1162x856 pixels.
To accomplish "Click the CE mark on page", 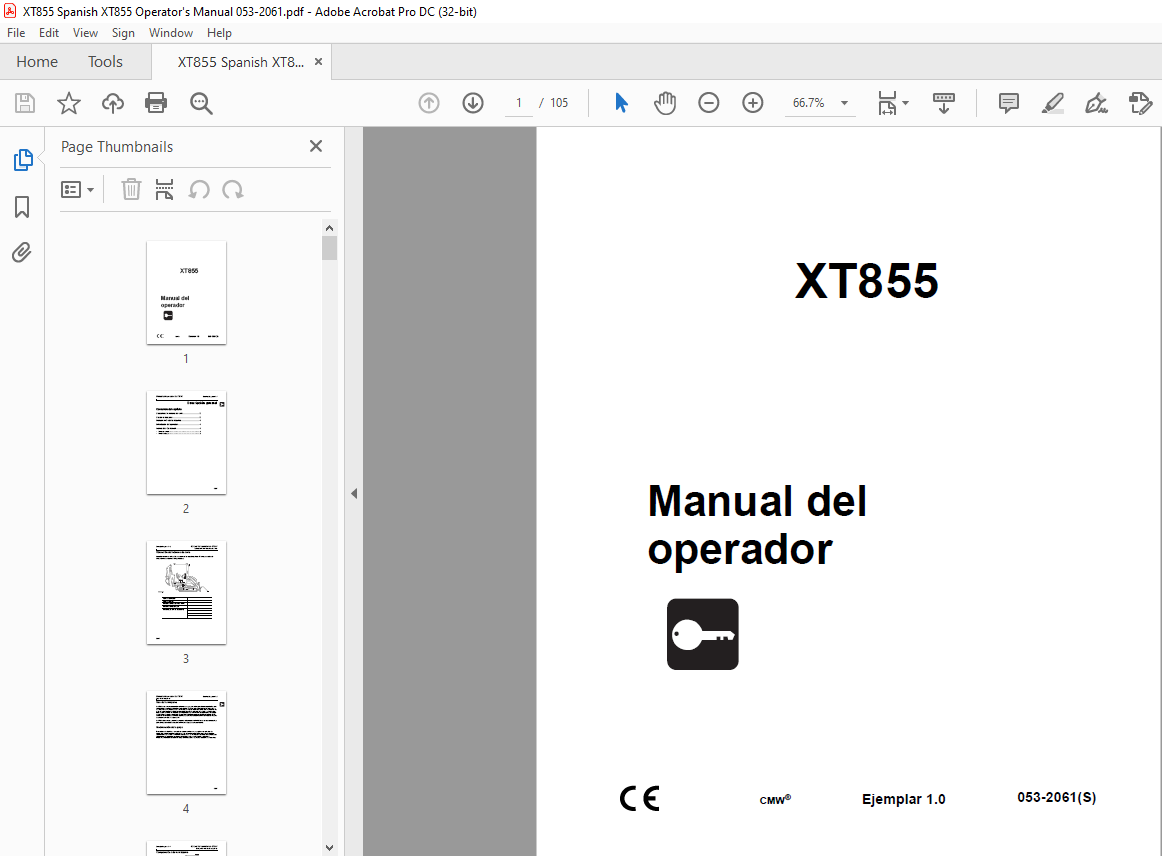I will [640, 799].
